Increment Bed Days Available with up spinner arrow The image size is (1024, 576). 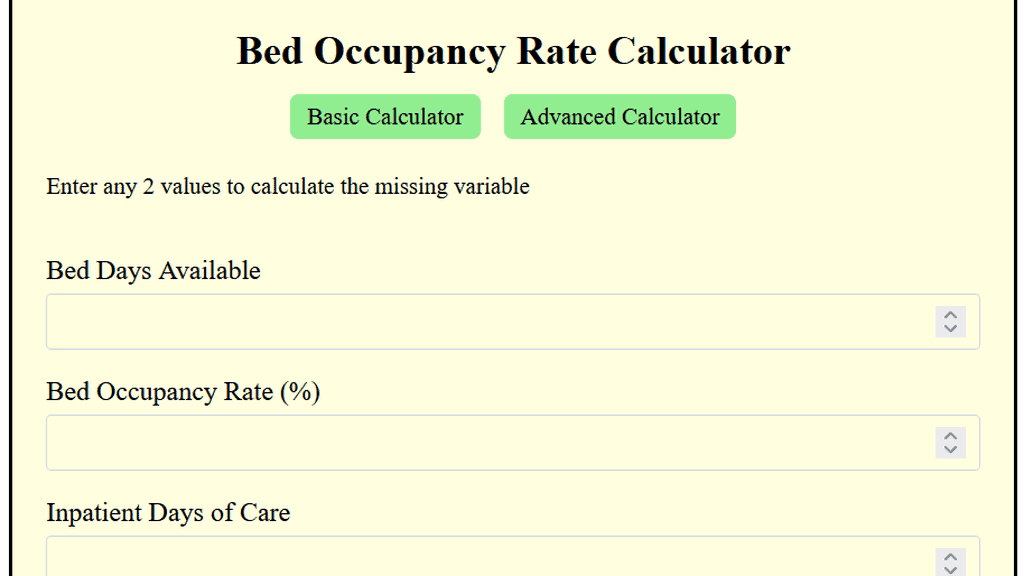tap(950, 315)
